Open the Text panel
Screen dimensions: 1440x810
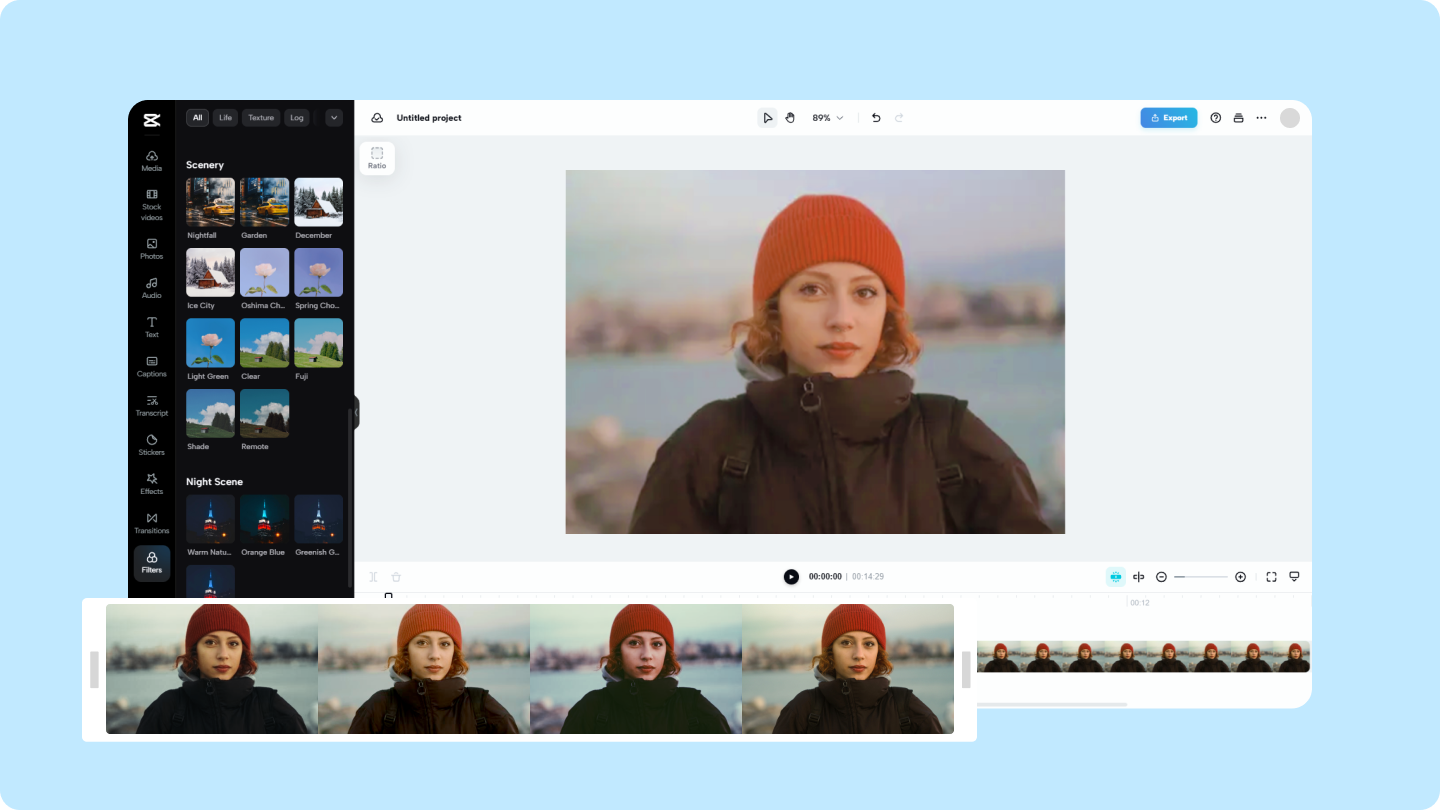click(152, 327)
